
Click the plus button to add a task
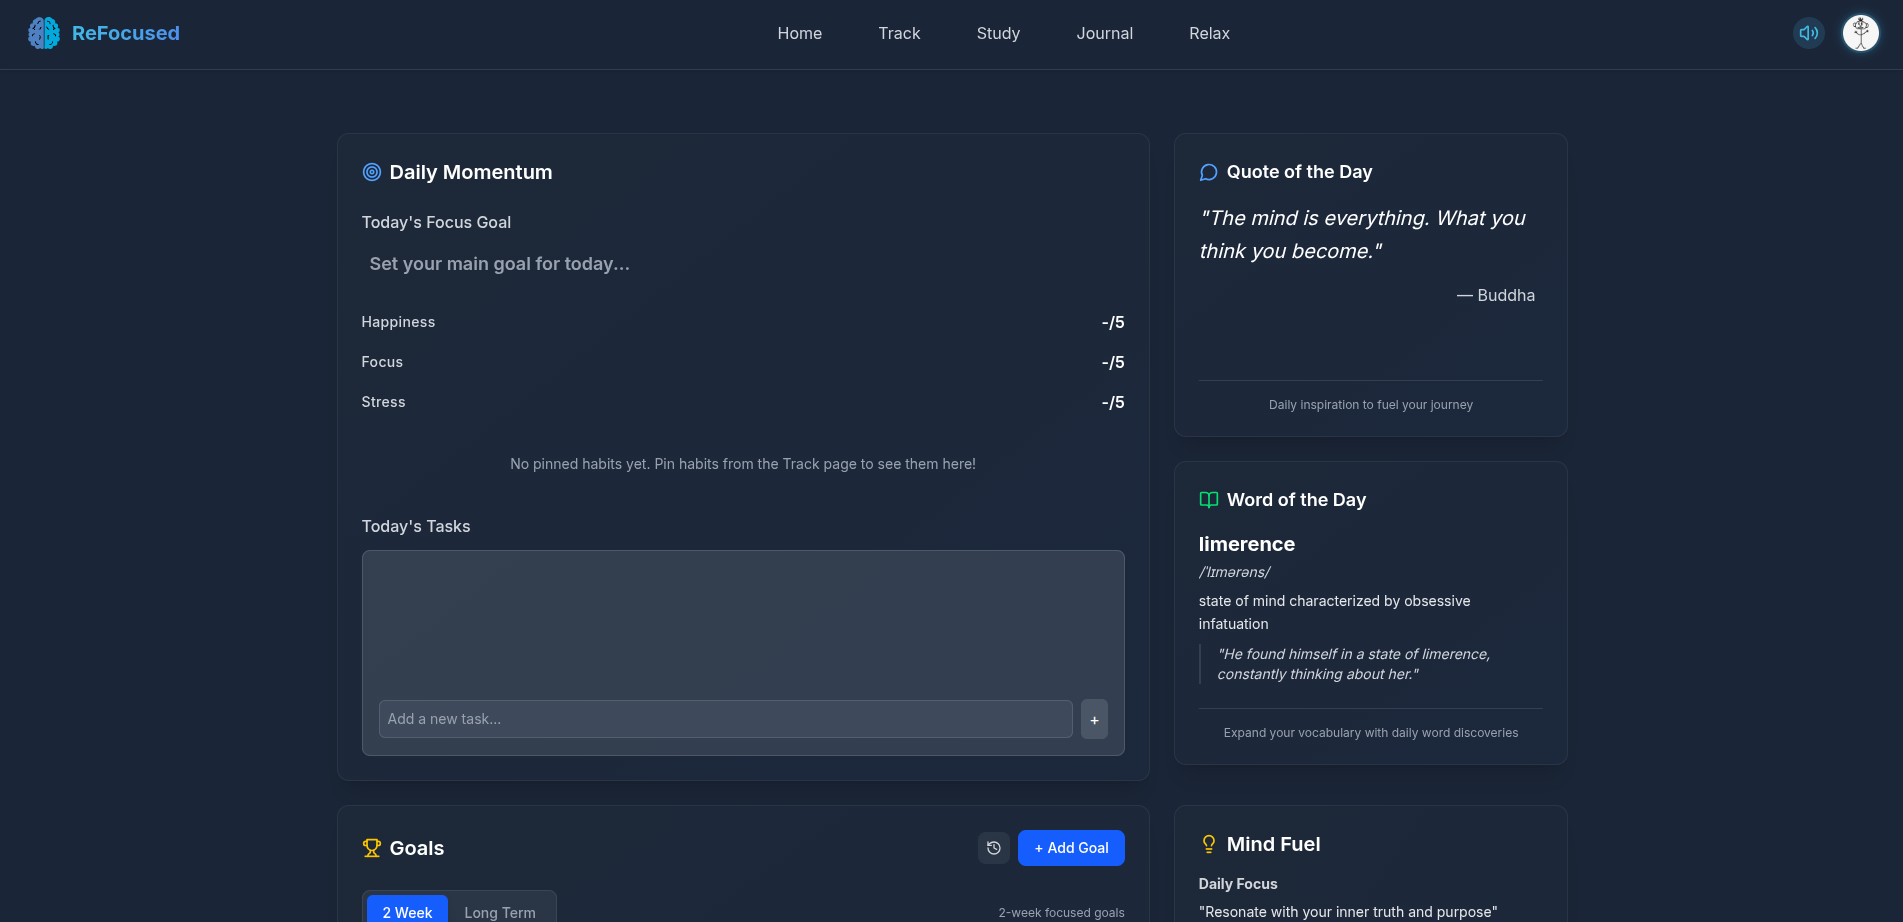[1093, 719]
